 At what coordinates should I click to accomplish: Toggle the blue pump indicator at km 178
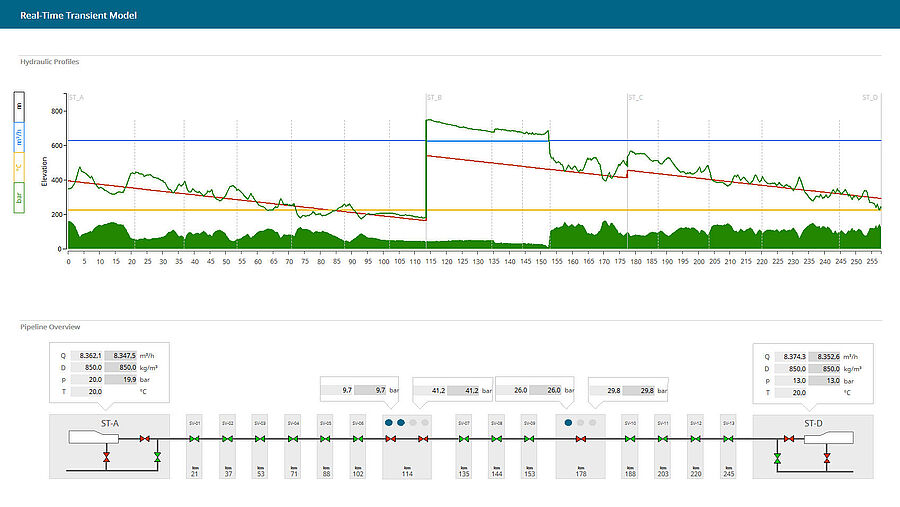568,423
